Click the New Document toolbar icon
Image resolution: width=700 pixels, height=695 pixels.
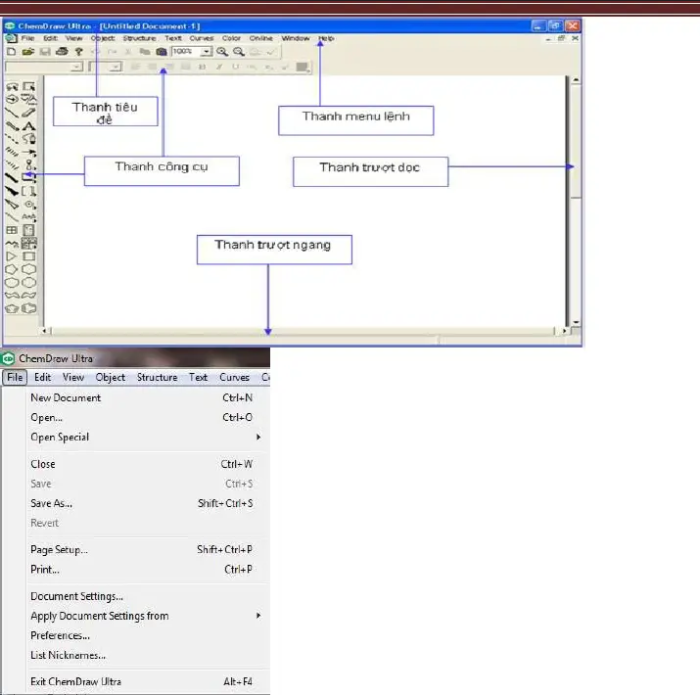coord(12,52)
